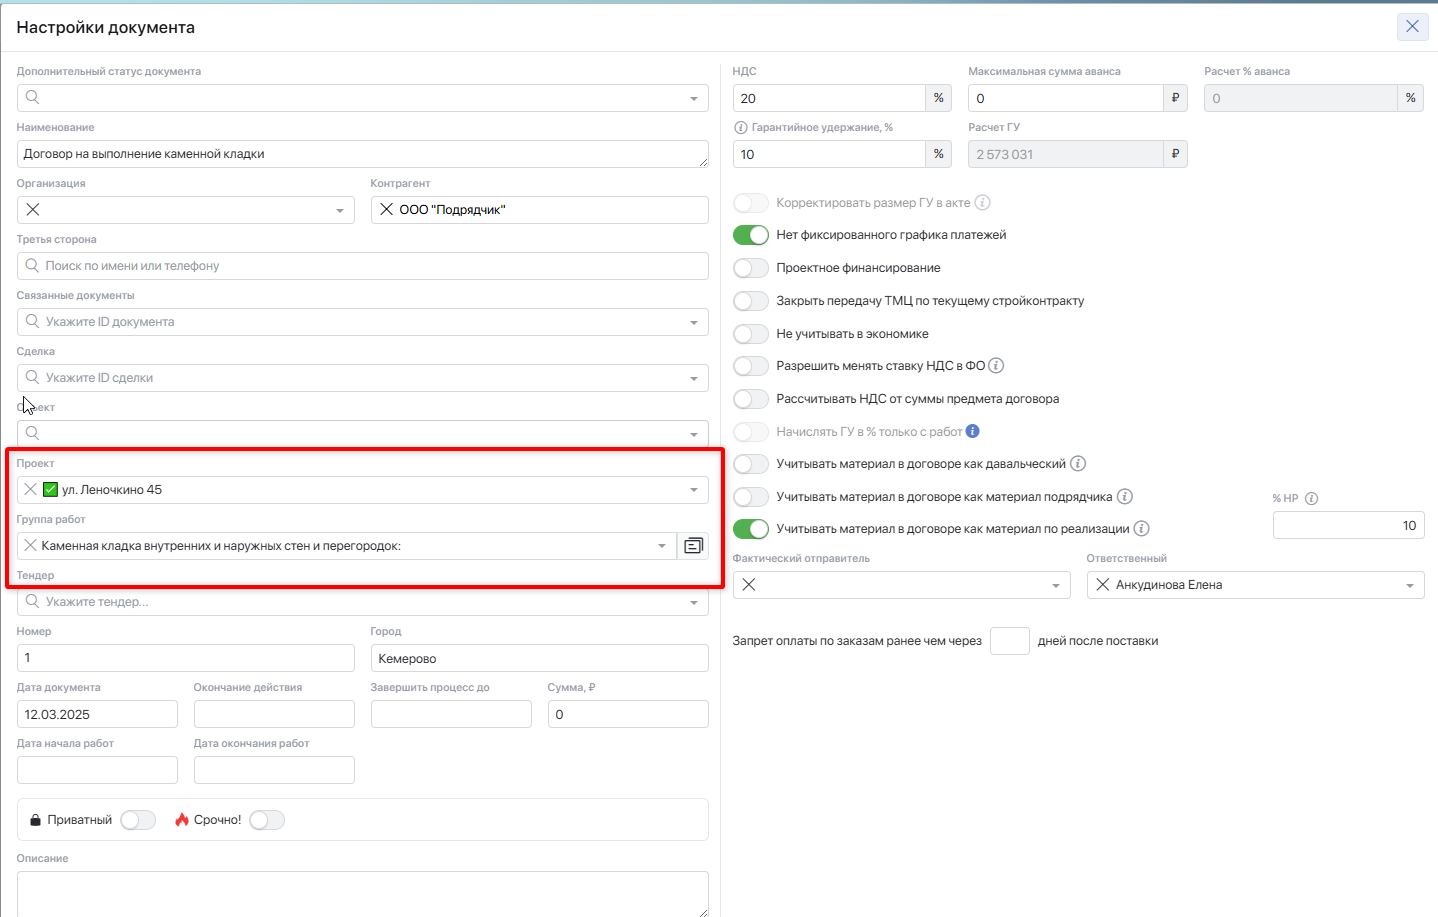Click the Наименование text field

[360, 154]
